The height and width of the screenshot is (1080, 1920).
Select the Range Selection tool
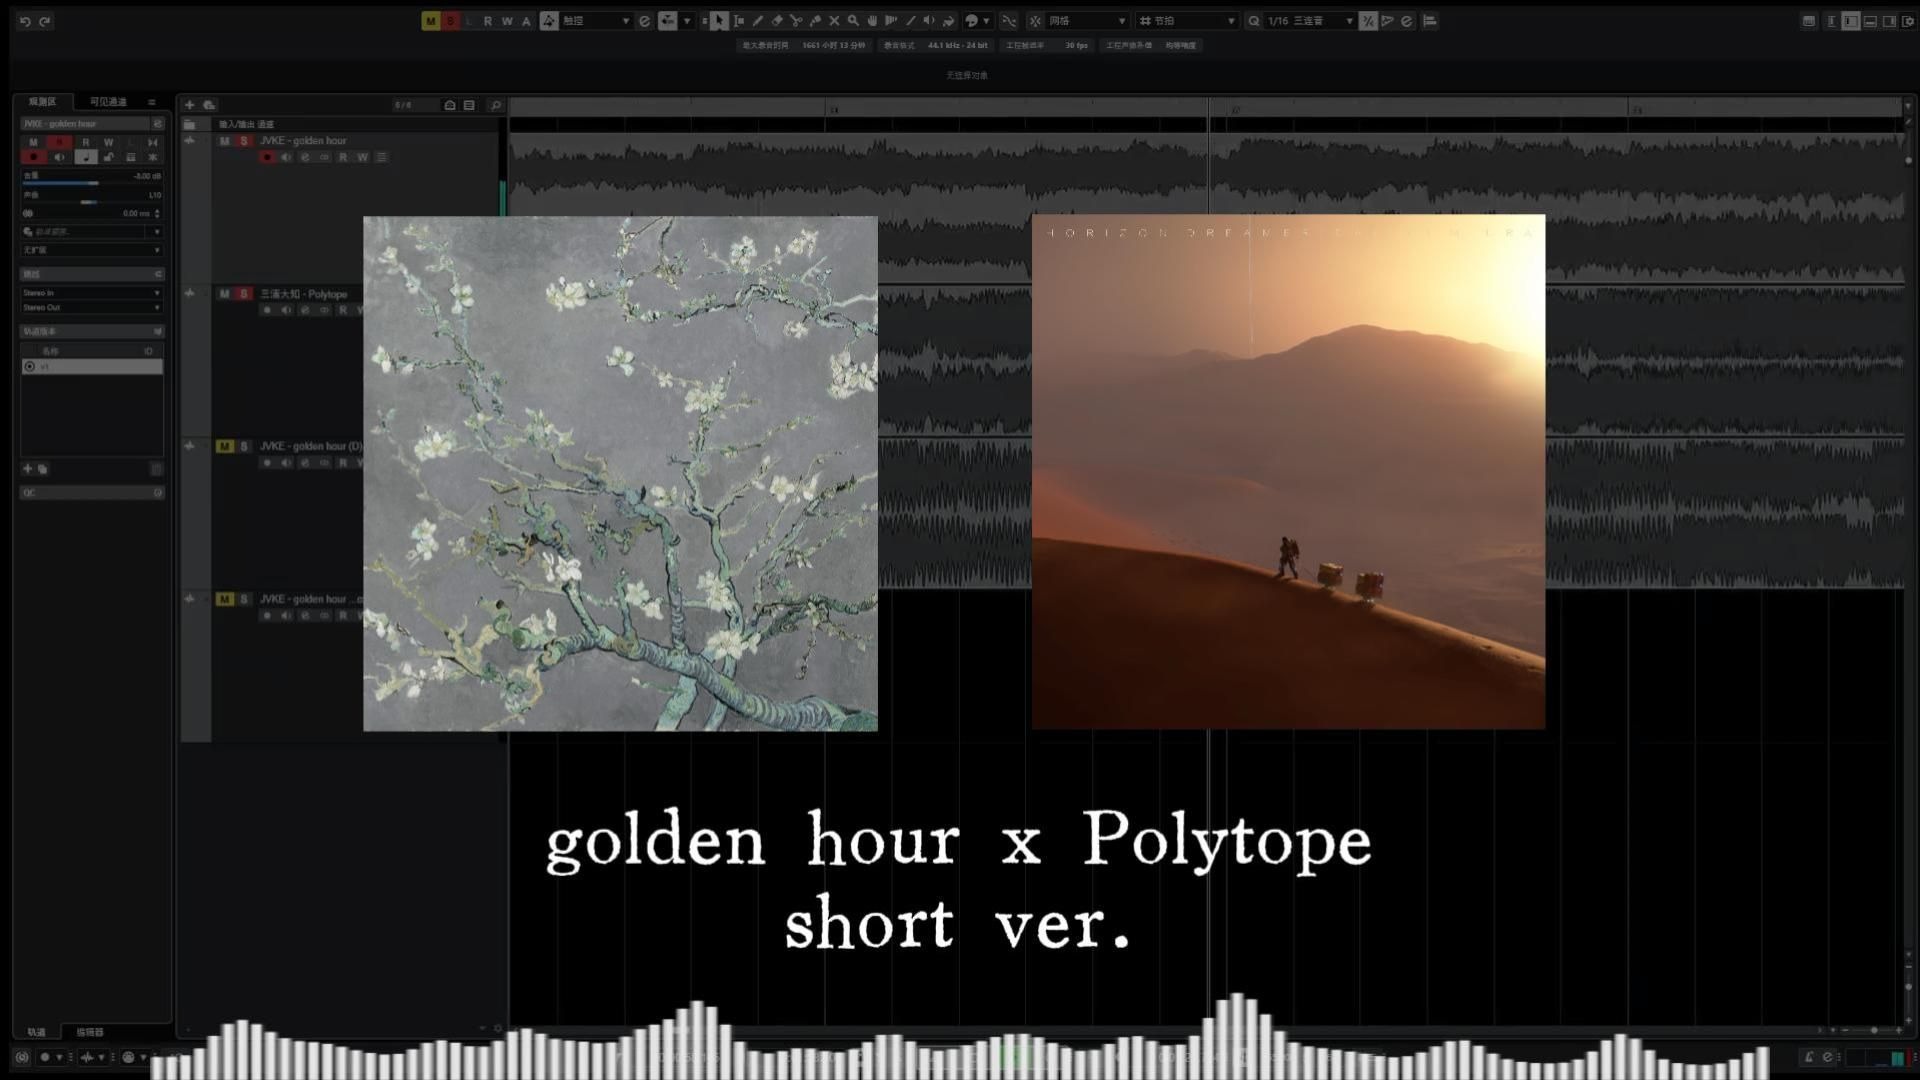pos(739,21)
